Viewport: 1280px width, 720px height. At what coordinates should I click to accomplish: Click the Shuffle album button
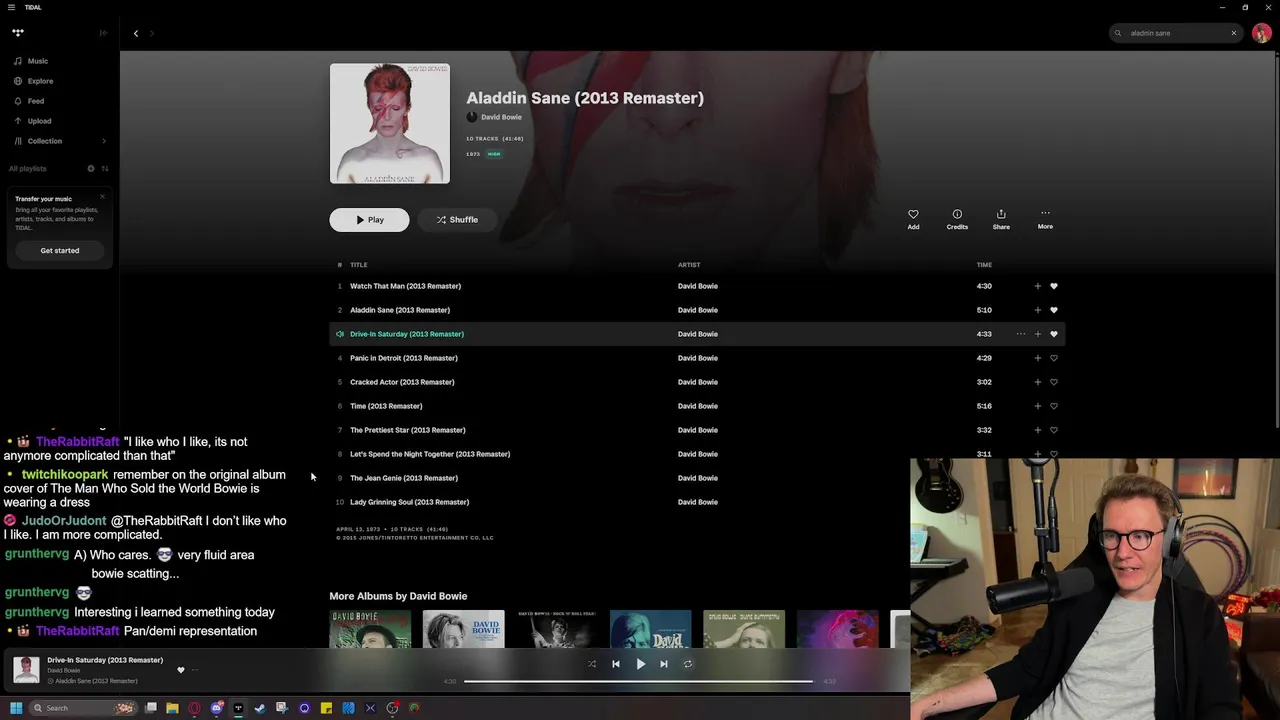457,220
